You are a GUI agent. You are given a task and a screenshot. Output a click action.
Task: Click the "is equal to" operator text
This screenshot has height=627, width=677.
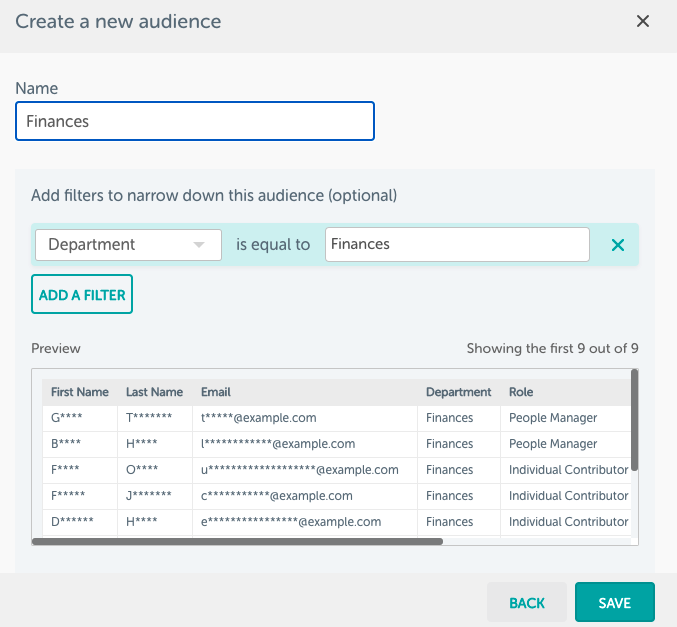273,244
